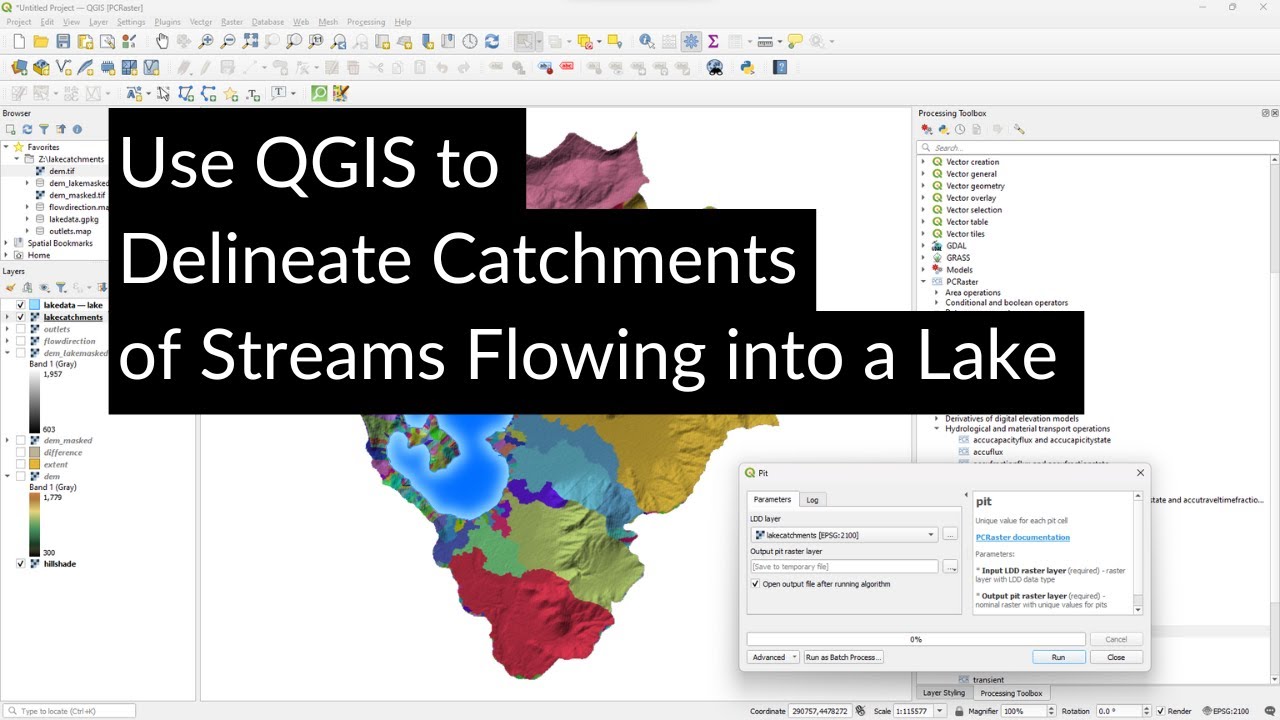Click the New Project icon
Viewport: 1280px width, 720px height.
pyautogui.click(x=19, y=42)
